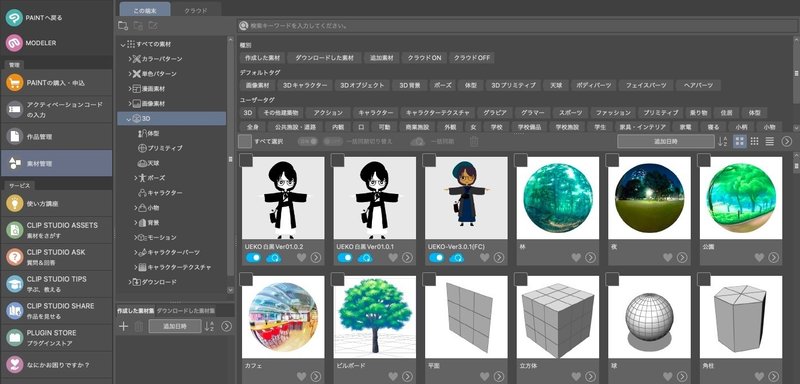This screenshot has height=384, width=800.
Task: Filter by 作成した素材 type
Action: (x=262, y=58)
